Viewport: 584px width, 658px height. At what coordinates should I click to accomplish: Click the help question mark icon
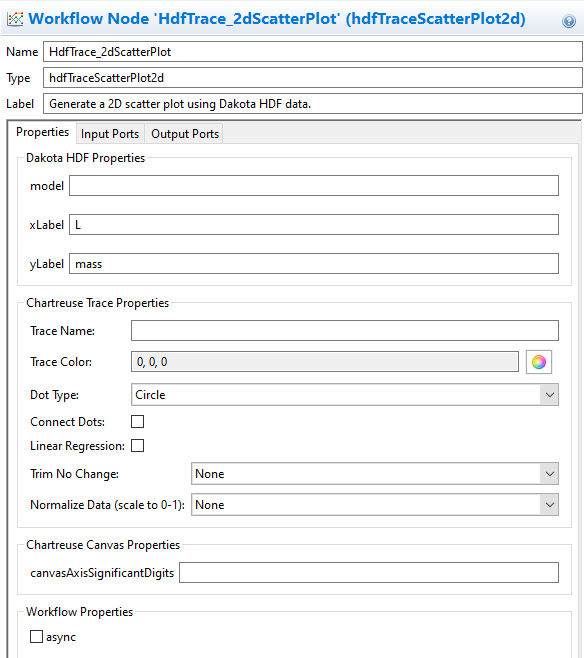568,21
